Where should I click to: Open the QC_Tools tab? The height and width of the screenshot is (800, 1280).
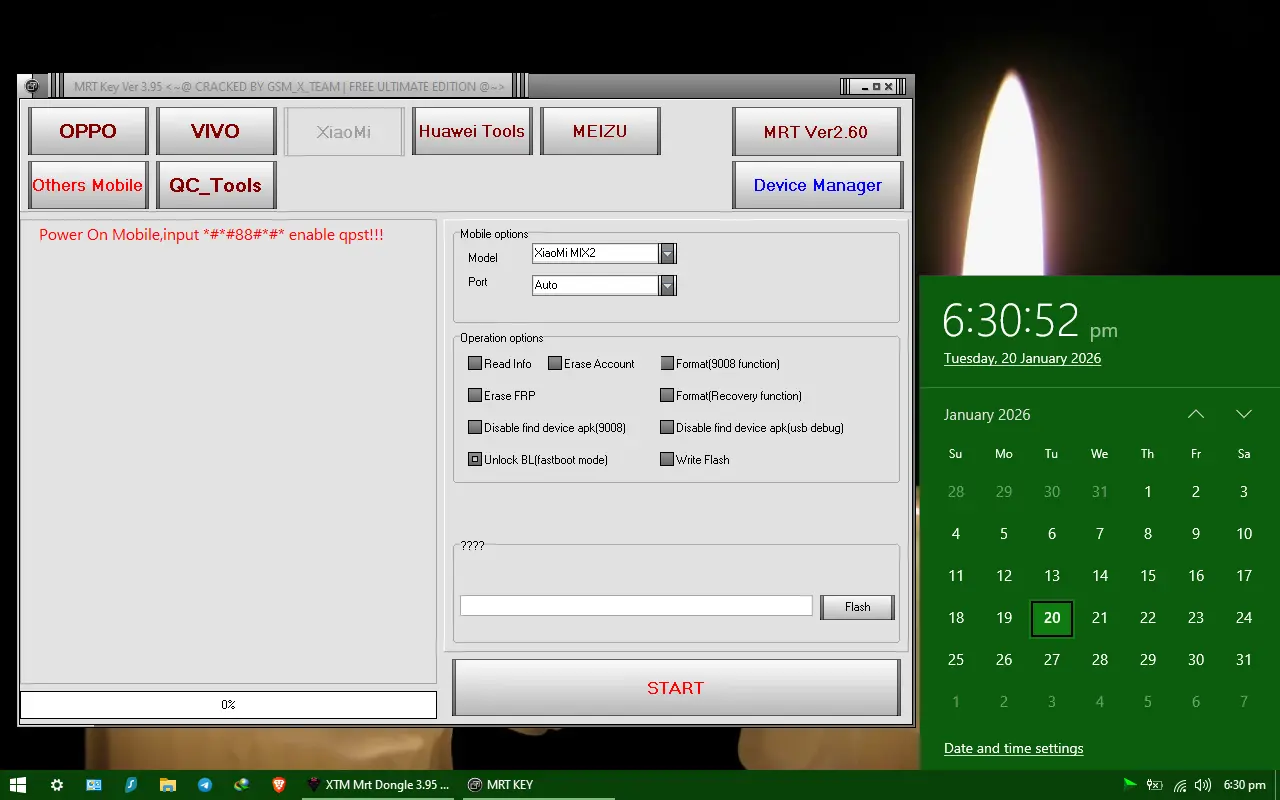click(216, 185)
